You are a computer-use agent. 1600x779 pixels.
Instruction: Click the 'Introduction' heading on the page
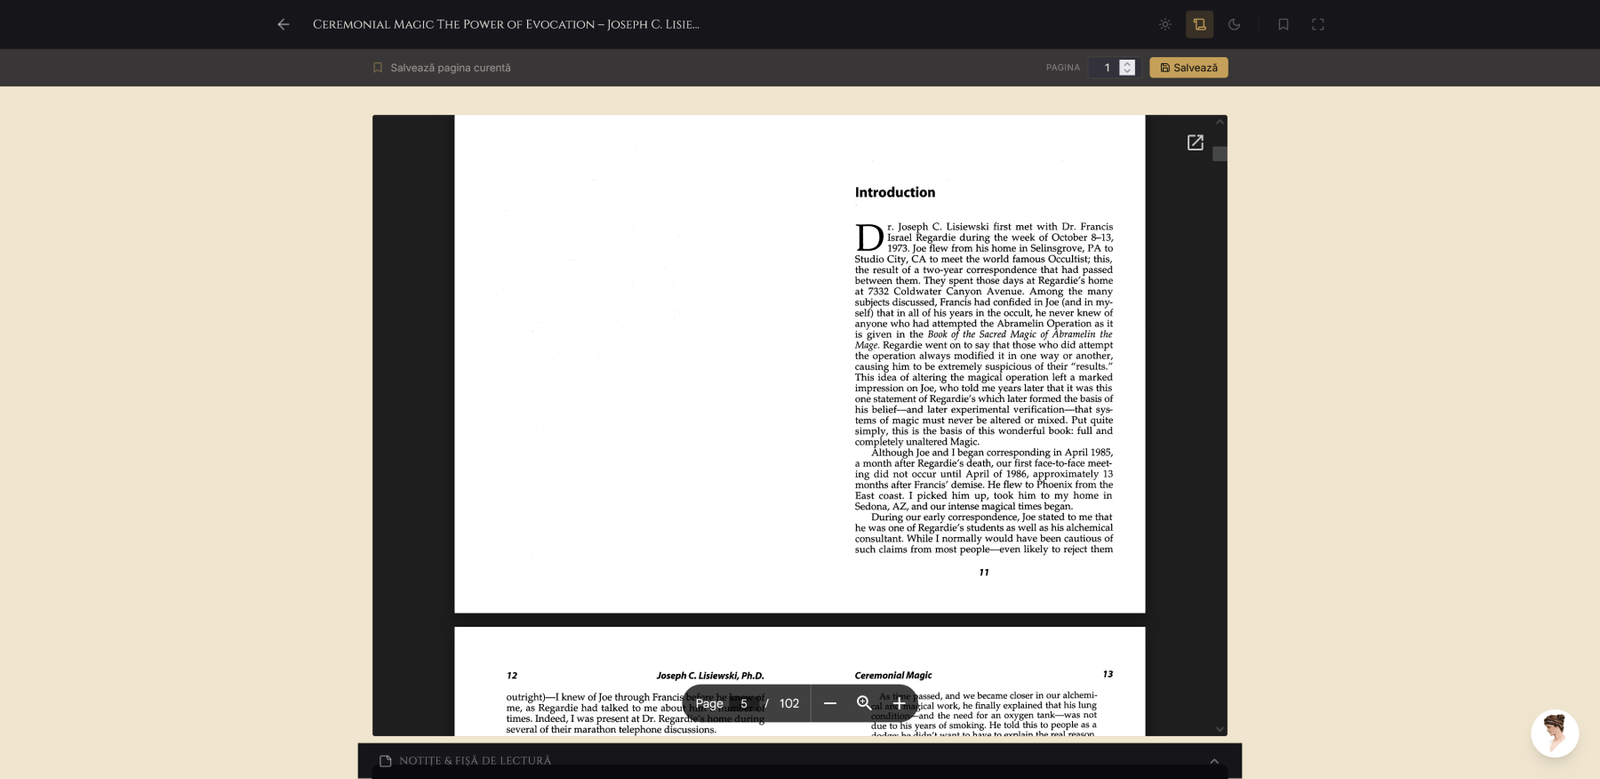tap(895, 192)
